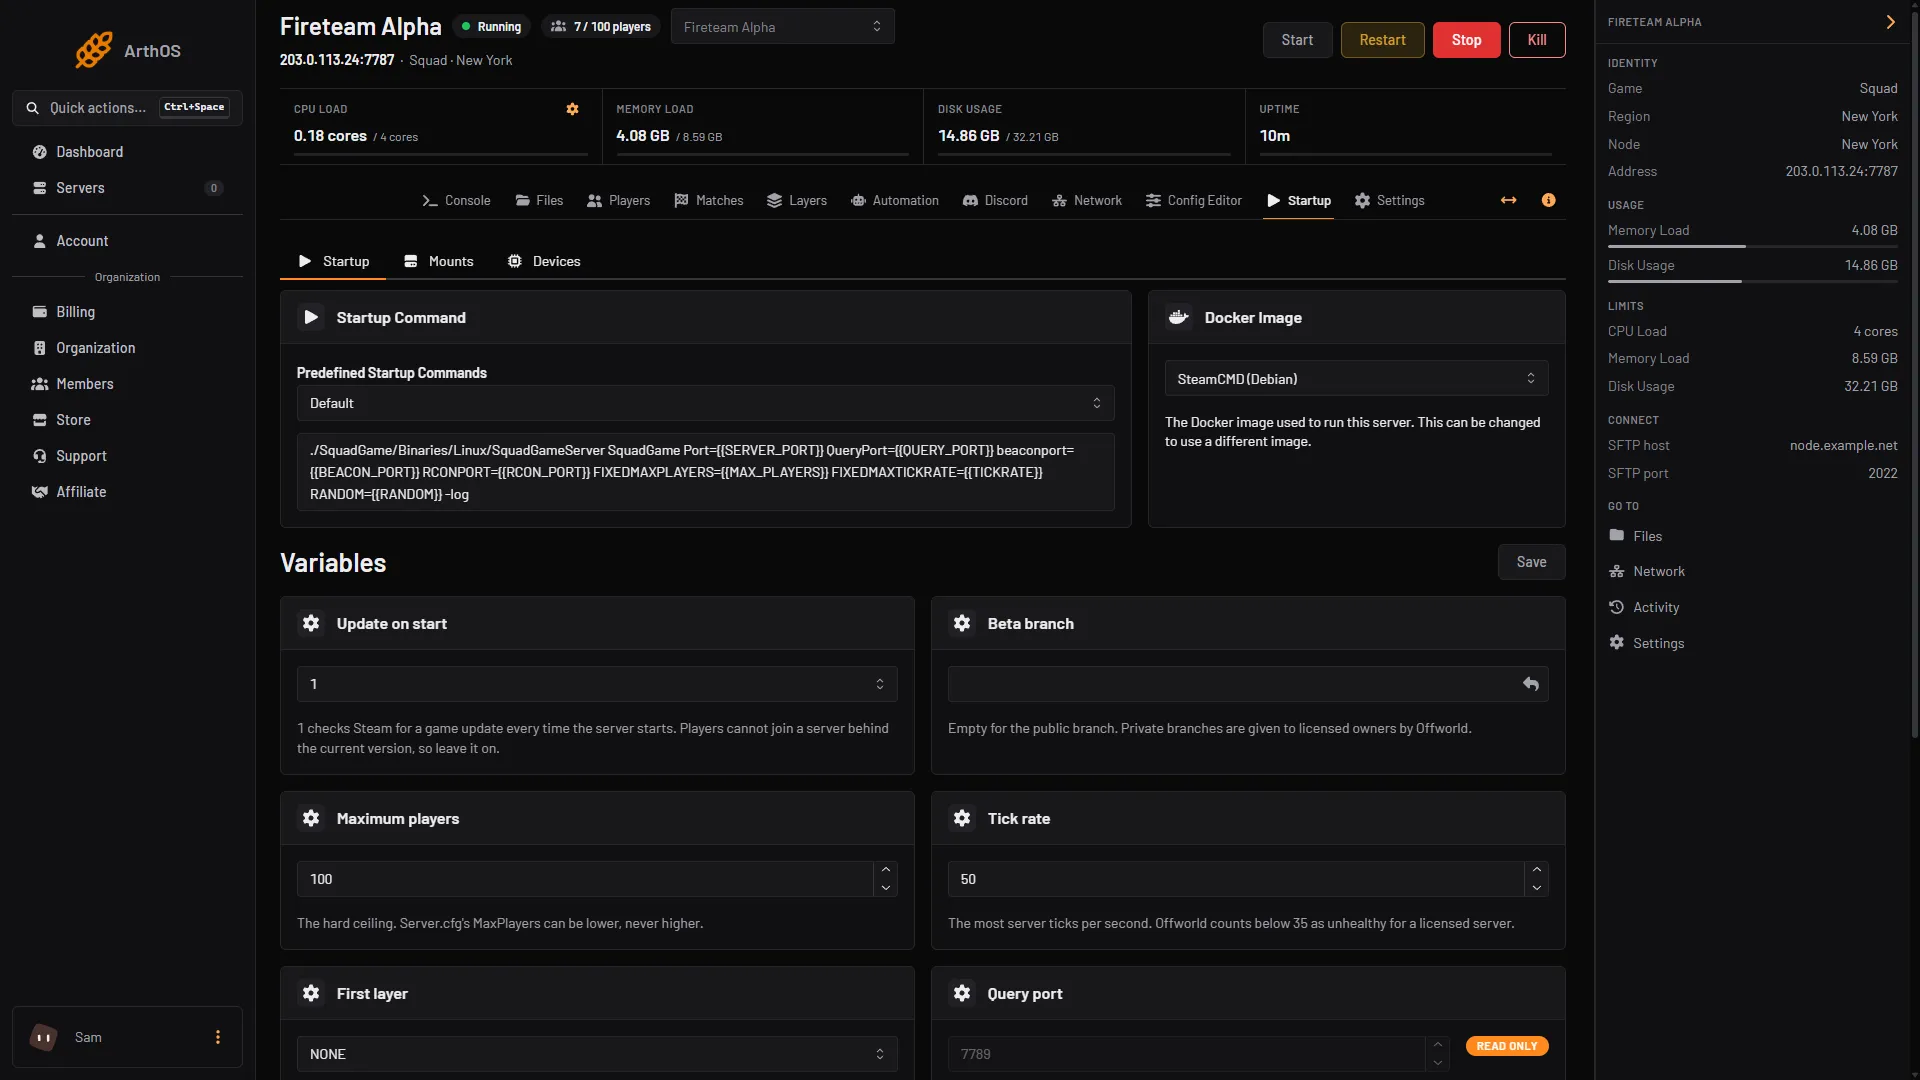The image size is (1920, 1080).
Task: Open Settings in the right panel Go To
Action: [1647, 643]
